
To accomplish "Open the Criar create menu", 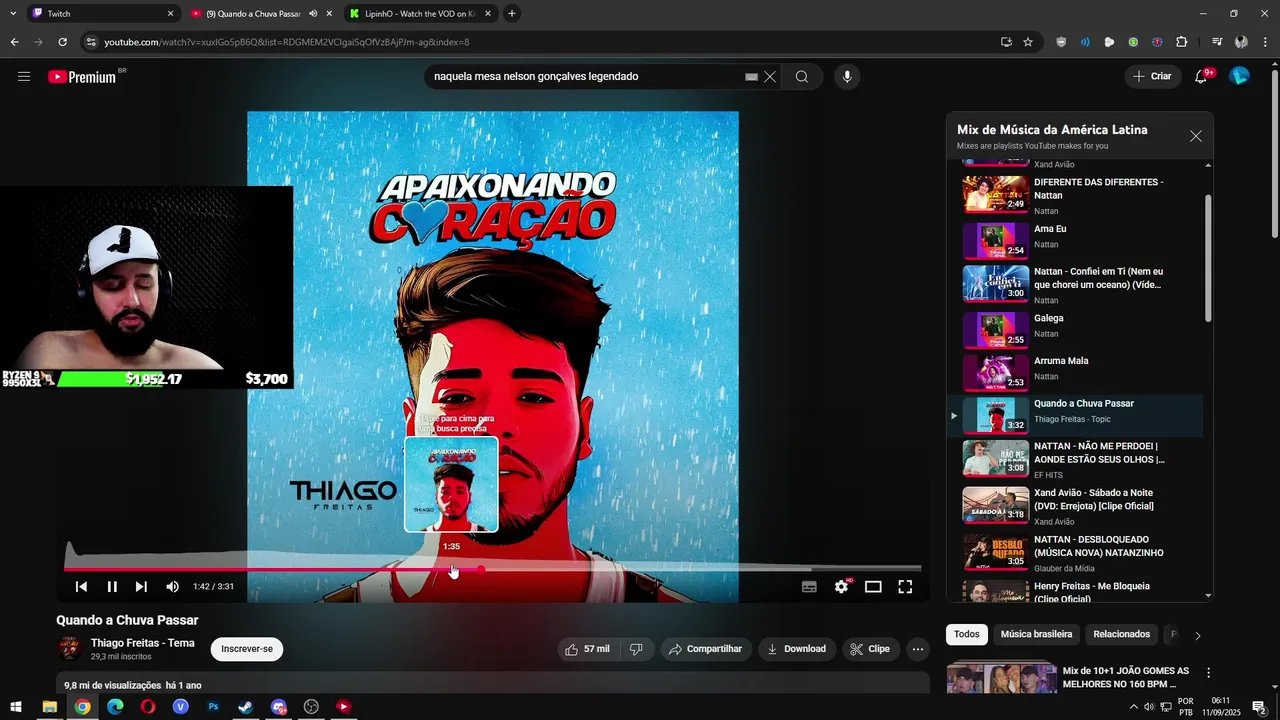I will point(1152,76).
